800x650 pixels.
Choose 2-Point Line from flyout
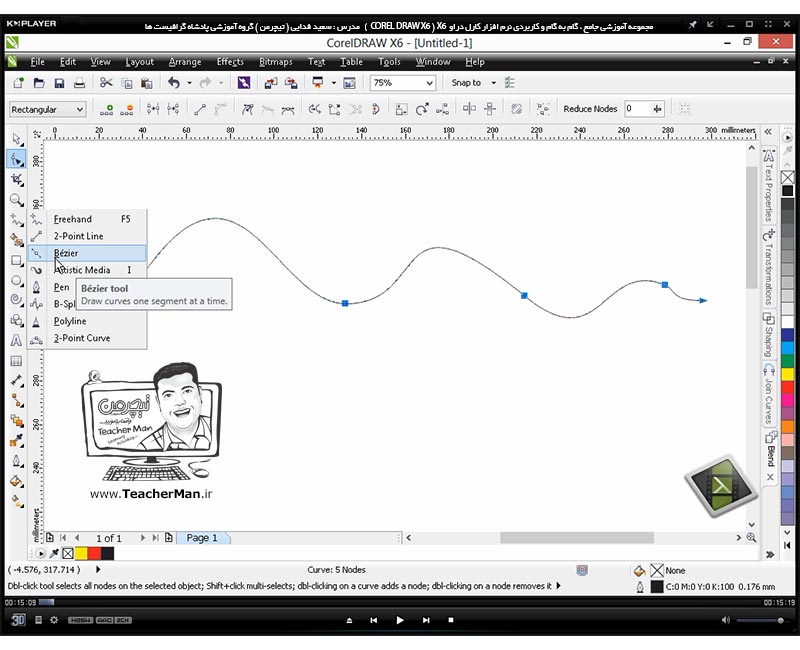pos(87,236)
